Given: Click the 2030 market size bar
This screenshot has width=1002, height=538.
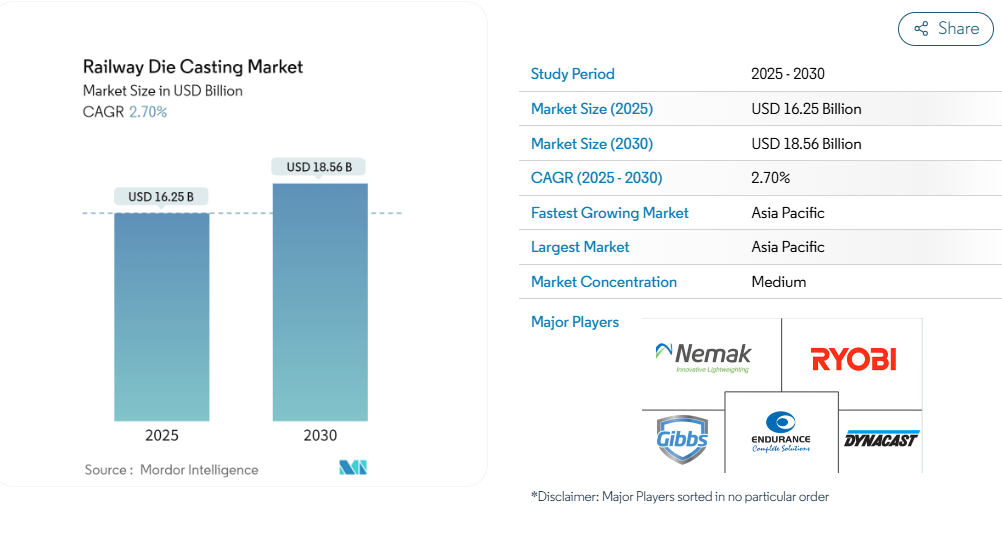Looking at the screenshot, I should tap(320, 302).
